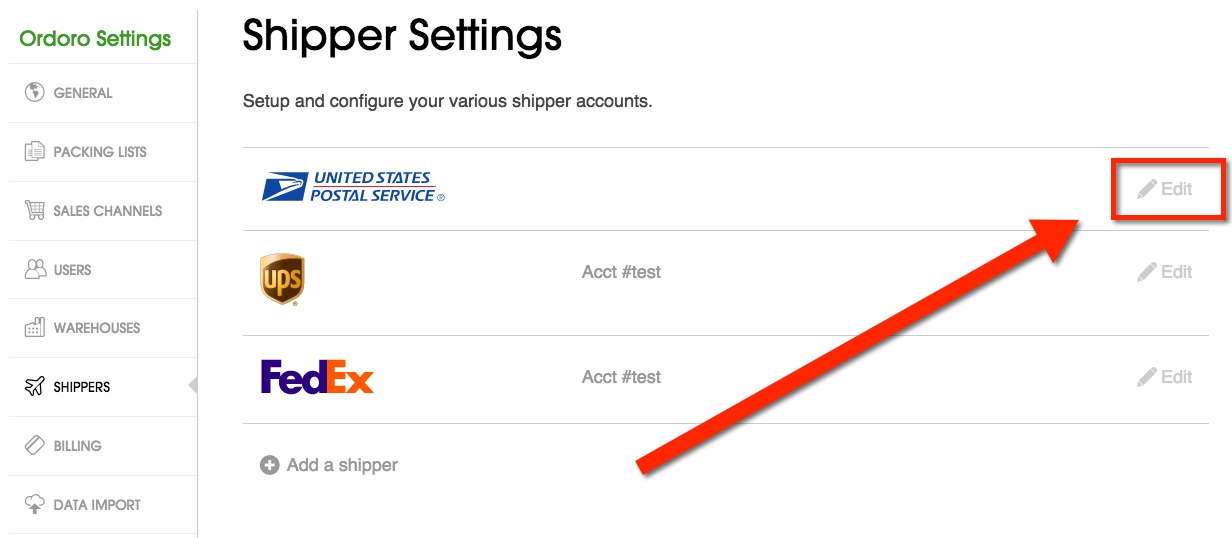Click the Add a shipper link

pyautogui.click(x=342, y=465)
